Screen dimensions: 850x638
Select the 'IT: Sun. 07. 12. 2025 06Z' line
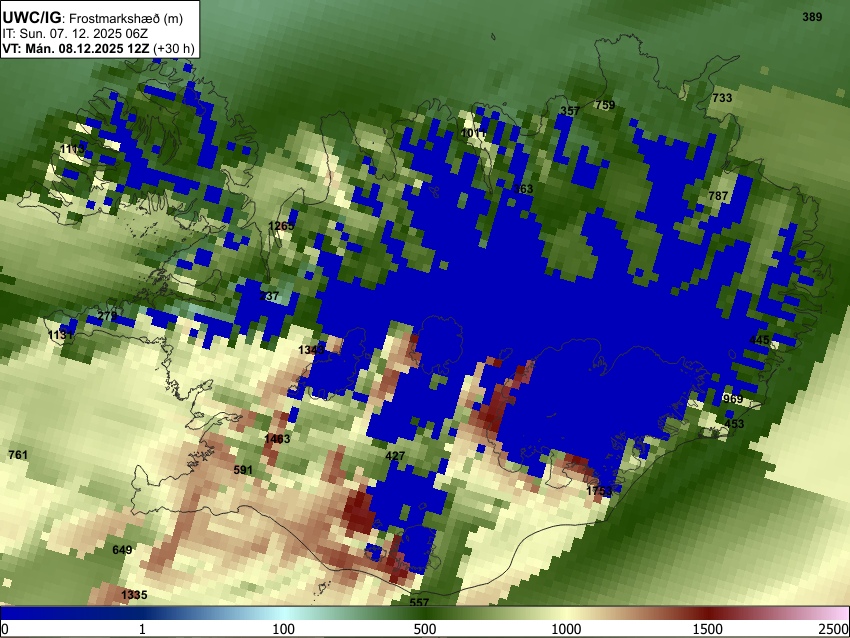(75, 34)
